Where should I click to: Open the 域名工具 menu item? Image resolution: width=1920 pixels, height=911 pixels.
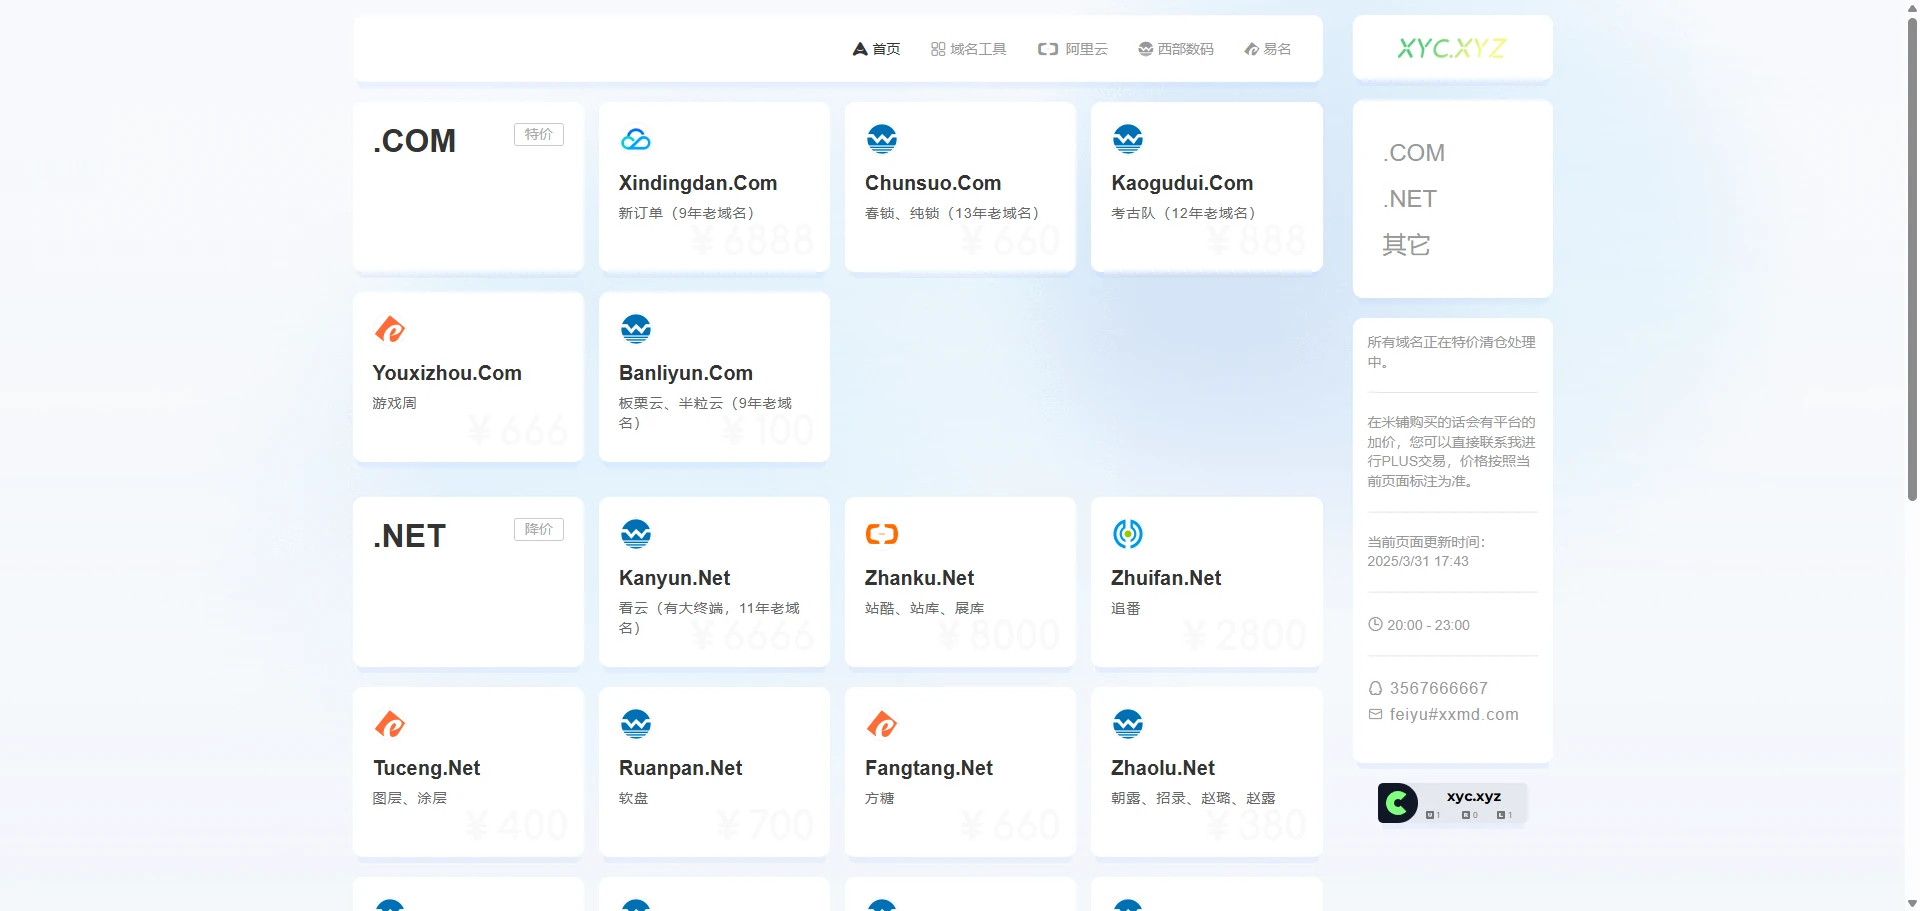968,49
